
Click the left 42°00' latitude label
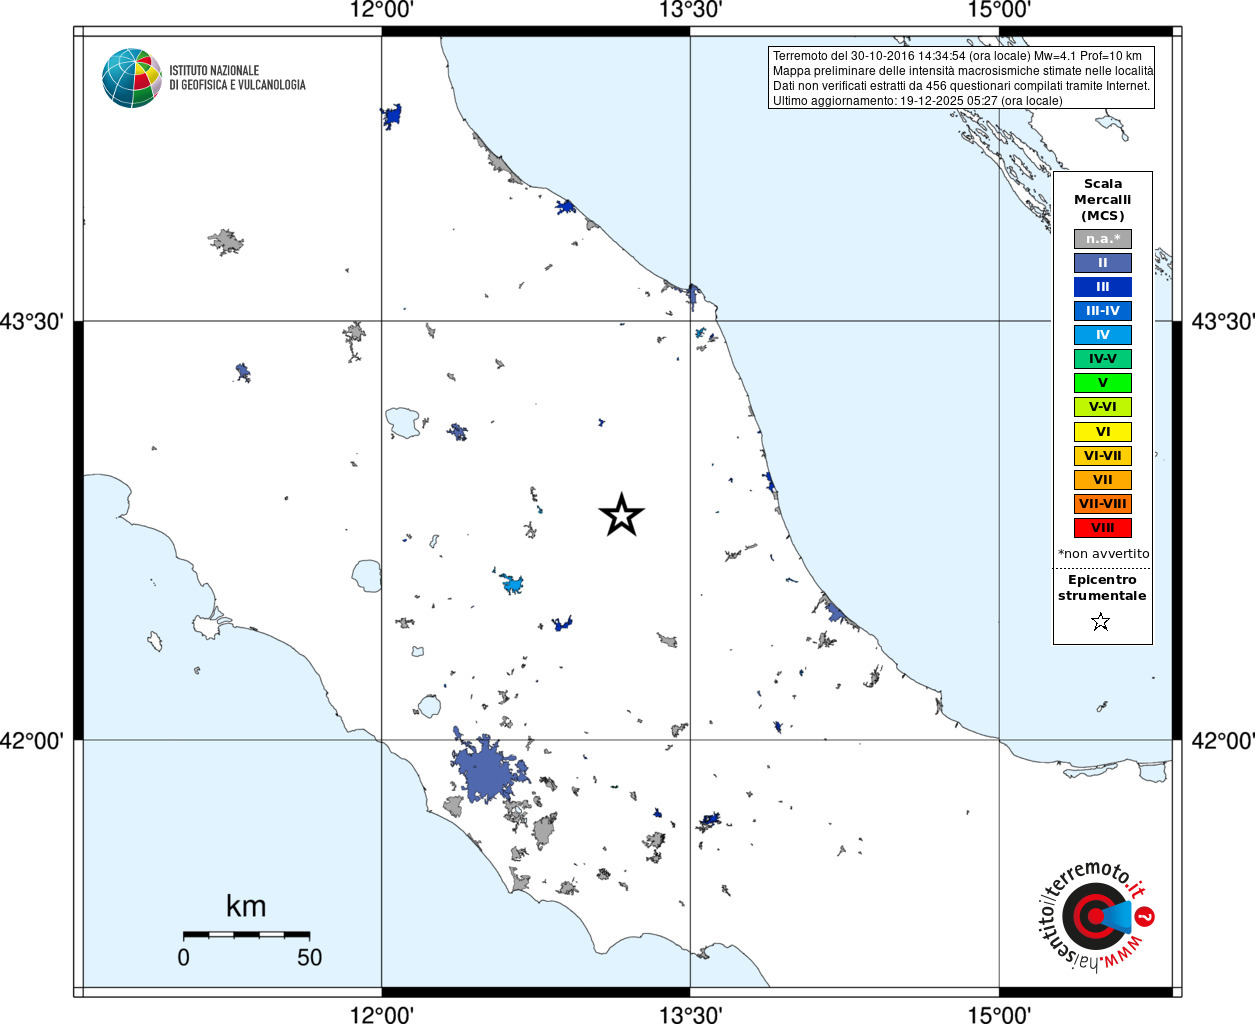click(32, 740)
